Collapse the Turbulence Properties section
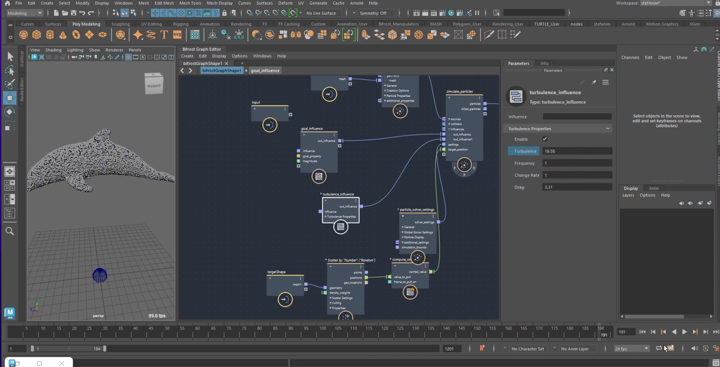 [x=608, y=129]
